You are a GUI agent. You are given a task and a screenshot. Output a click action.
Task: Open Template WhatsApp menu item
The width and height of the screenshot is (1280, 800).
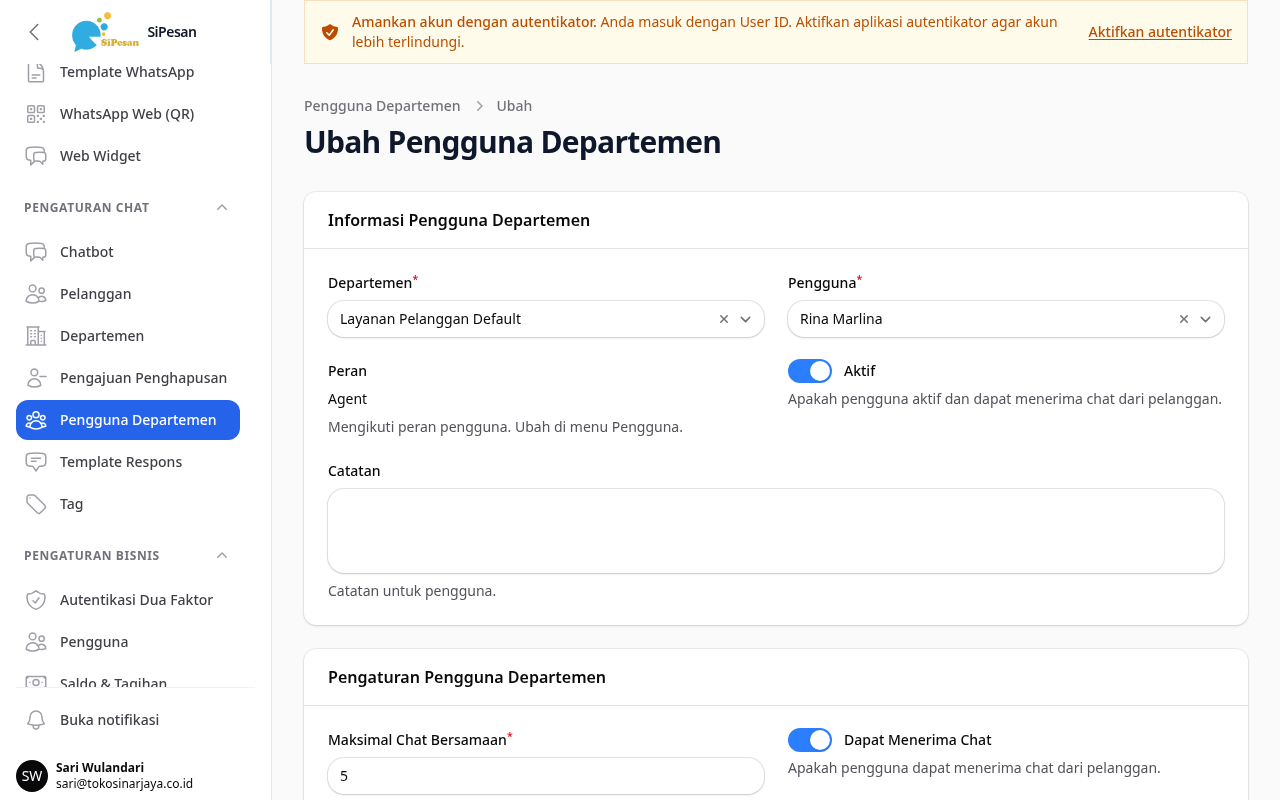tap(128, 72)
